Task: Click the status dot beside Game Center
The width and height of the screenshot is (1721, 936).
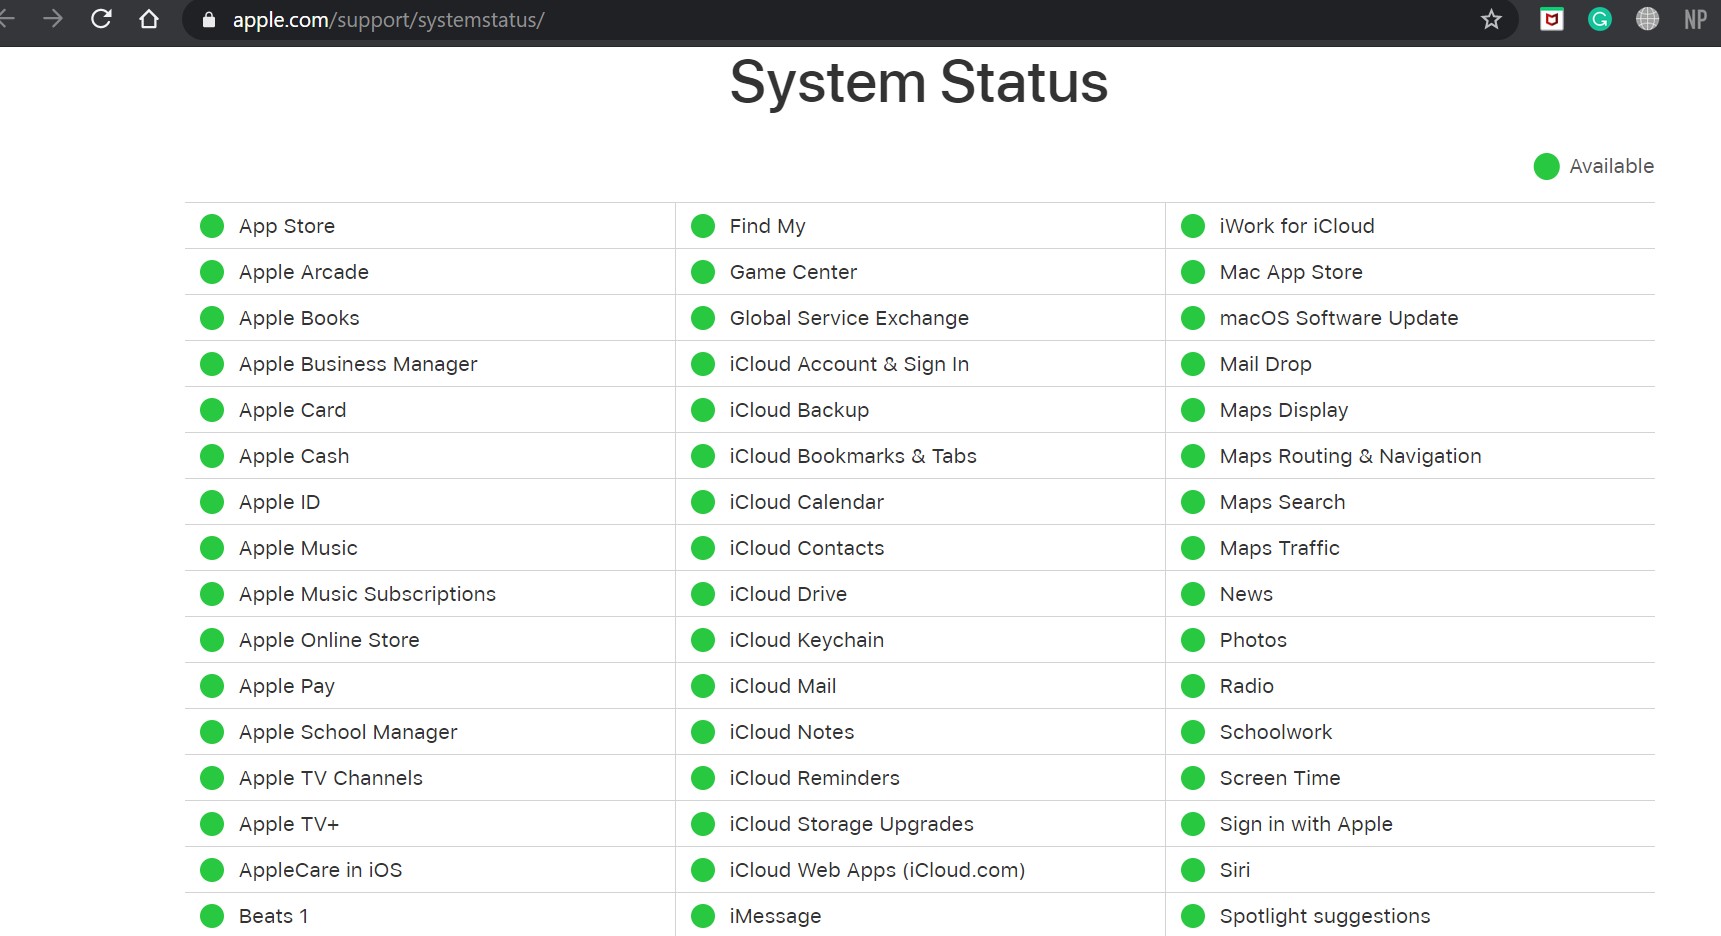Action: [x=703, y=272]
